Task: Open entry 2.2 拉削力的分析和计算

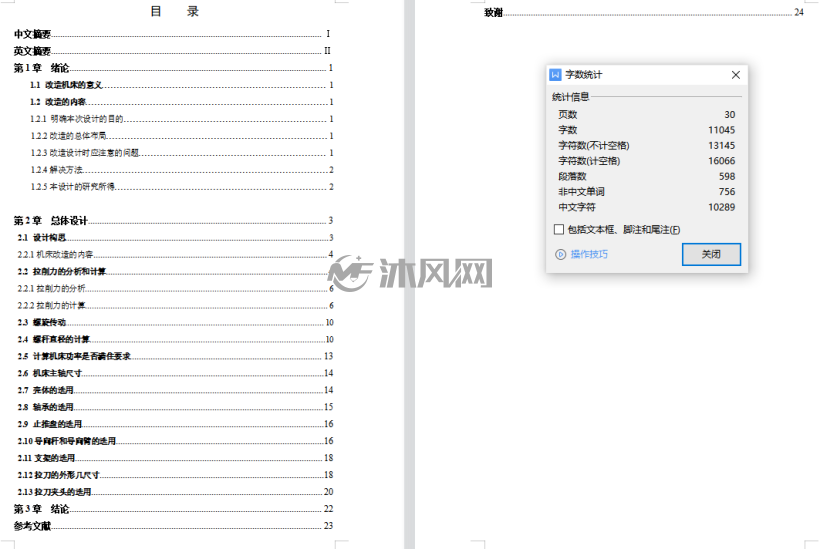Action: (x=175, y=271)
